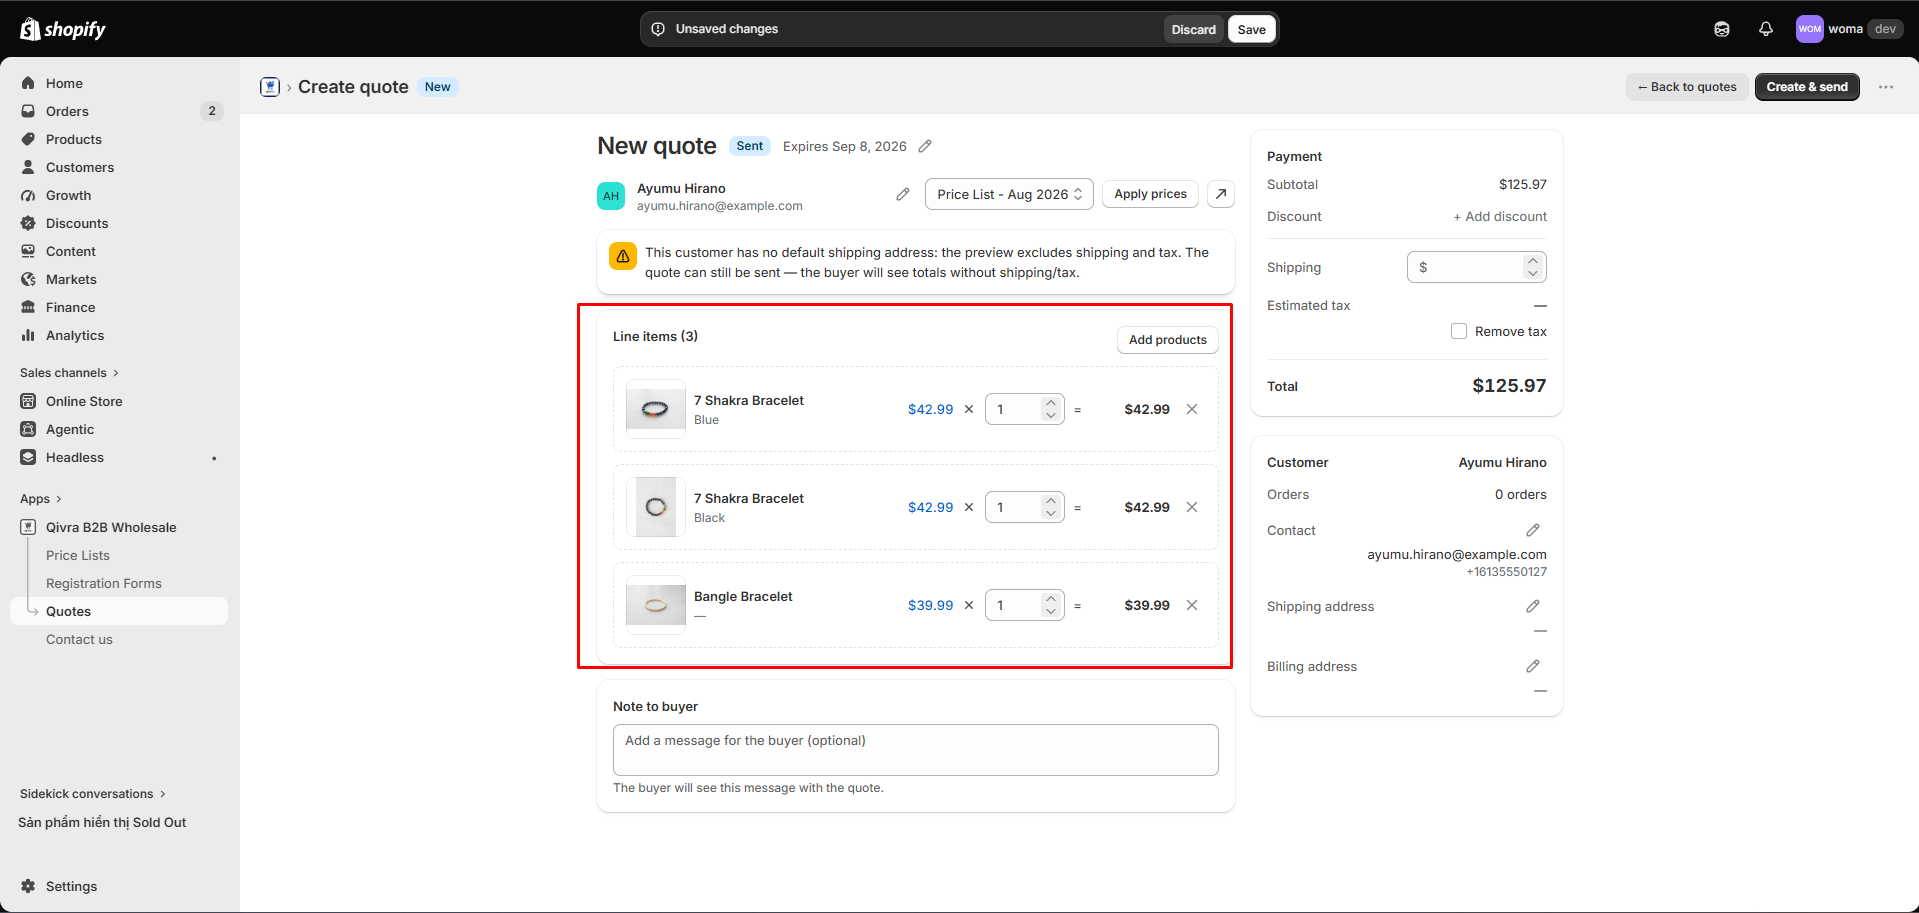
Task: Click the Bangle Bracelet quantity field
Action: (x=1024, y=605)
